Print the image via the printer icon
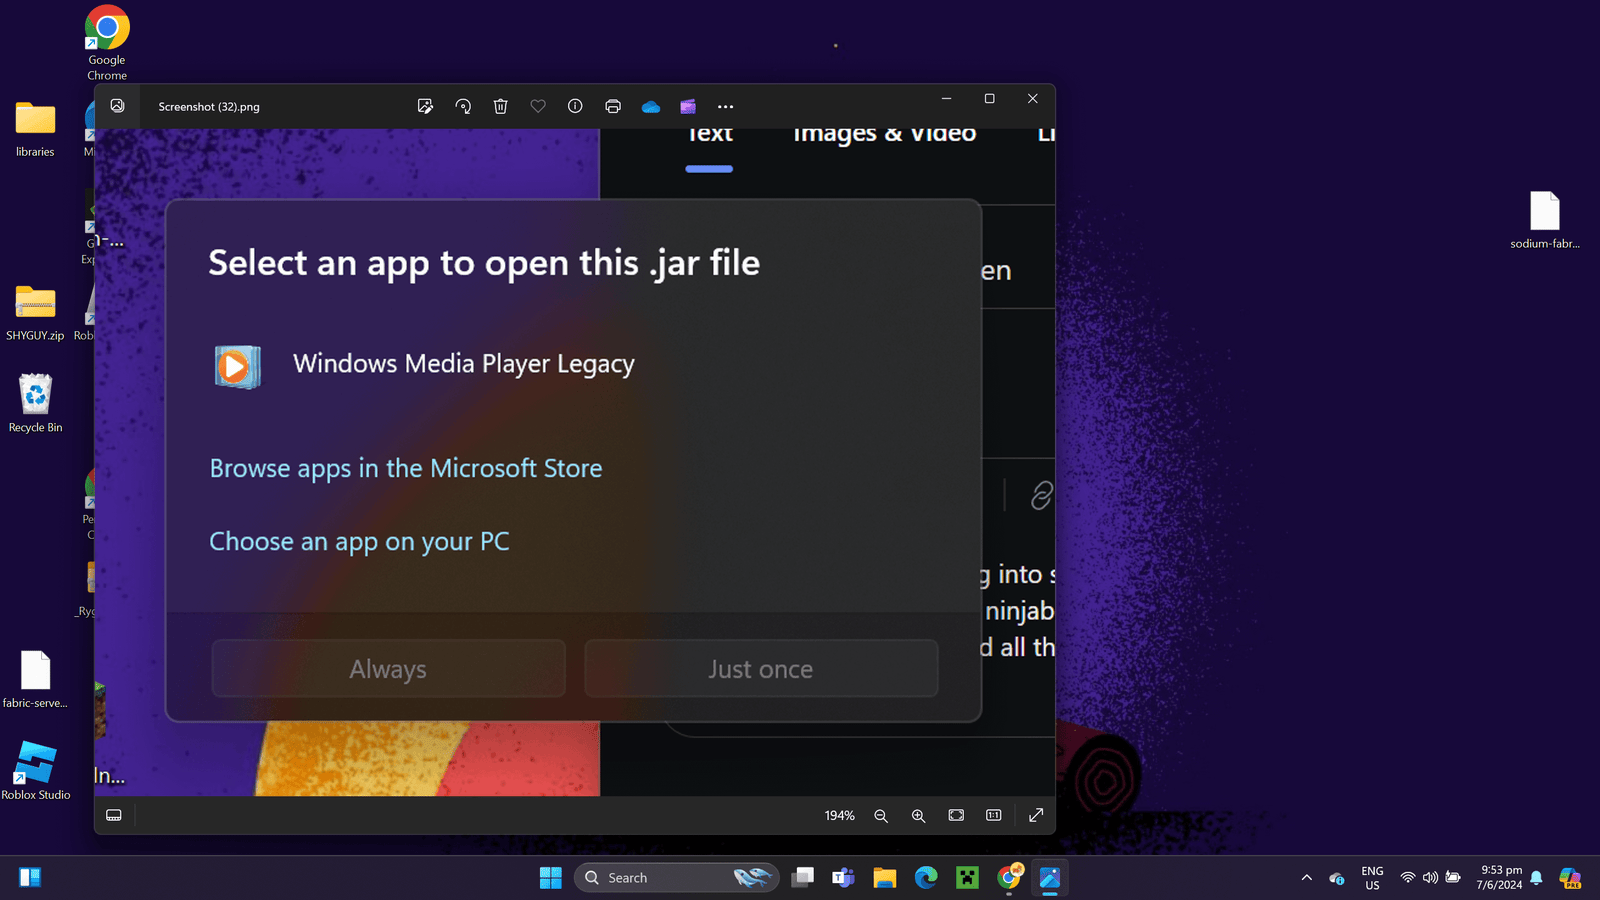This screenshot has height=900, width=1600. [x=613, y=107]
